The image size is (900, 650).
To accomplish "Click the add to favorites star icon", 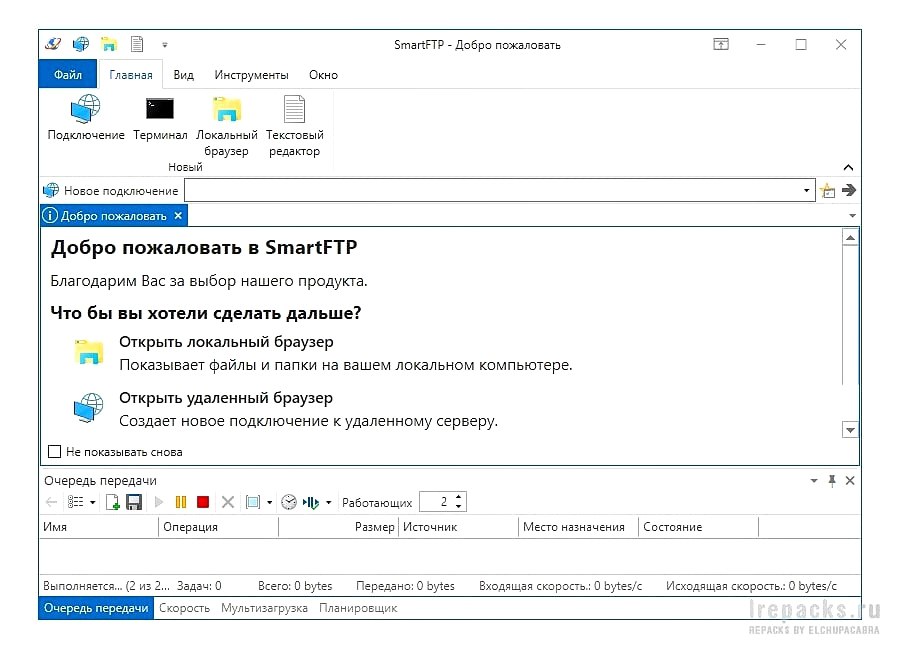I will pyautogui.click(x=828, y=191).
